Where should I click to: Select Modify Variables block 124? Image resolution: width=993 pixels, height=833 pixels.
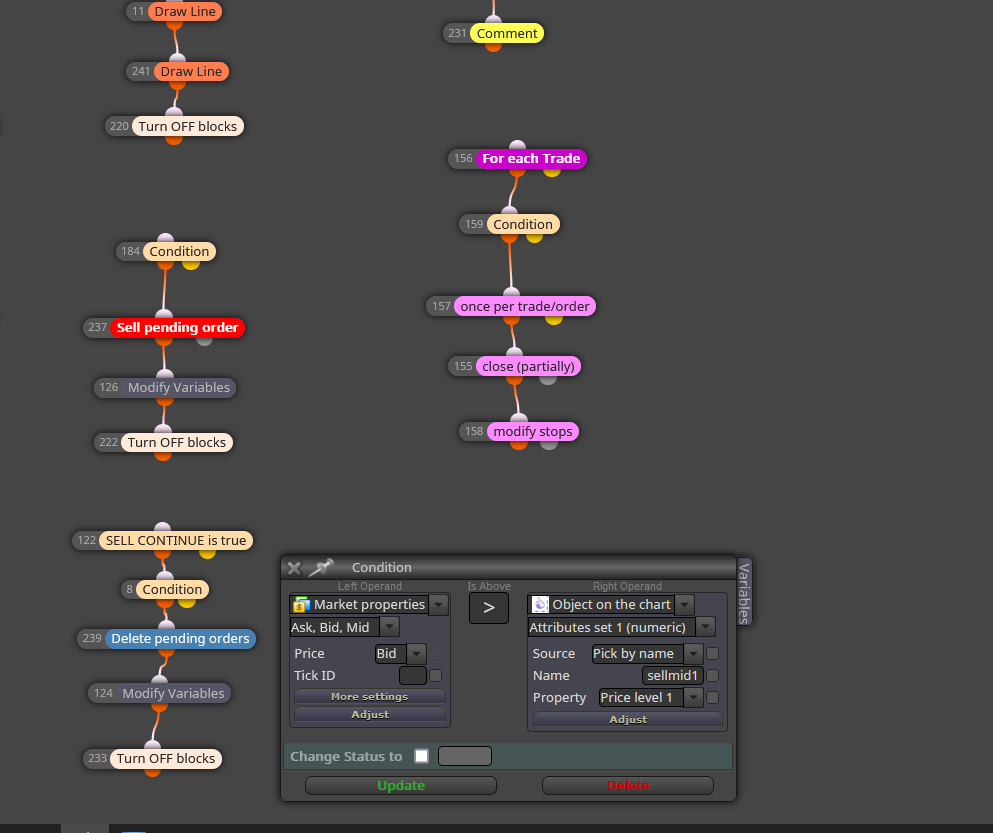[x=174, y=694]
